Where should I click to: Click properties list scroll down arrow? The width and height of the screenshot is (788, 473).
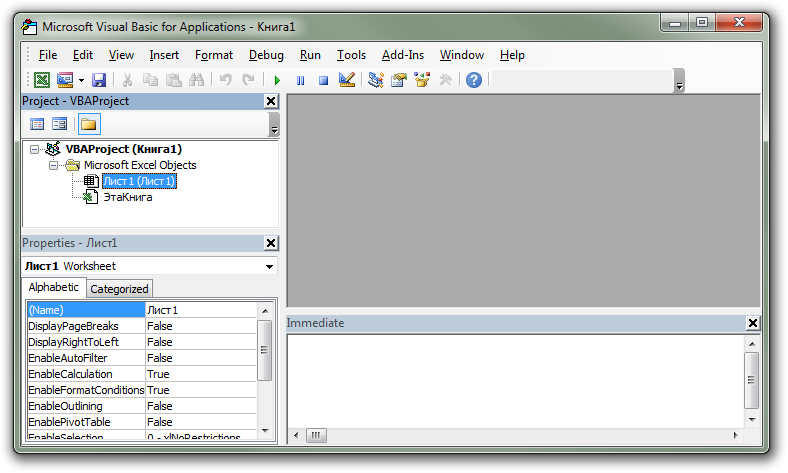[265, 431]
